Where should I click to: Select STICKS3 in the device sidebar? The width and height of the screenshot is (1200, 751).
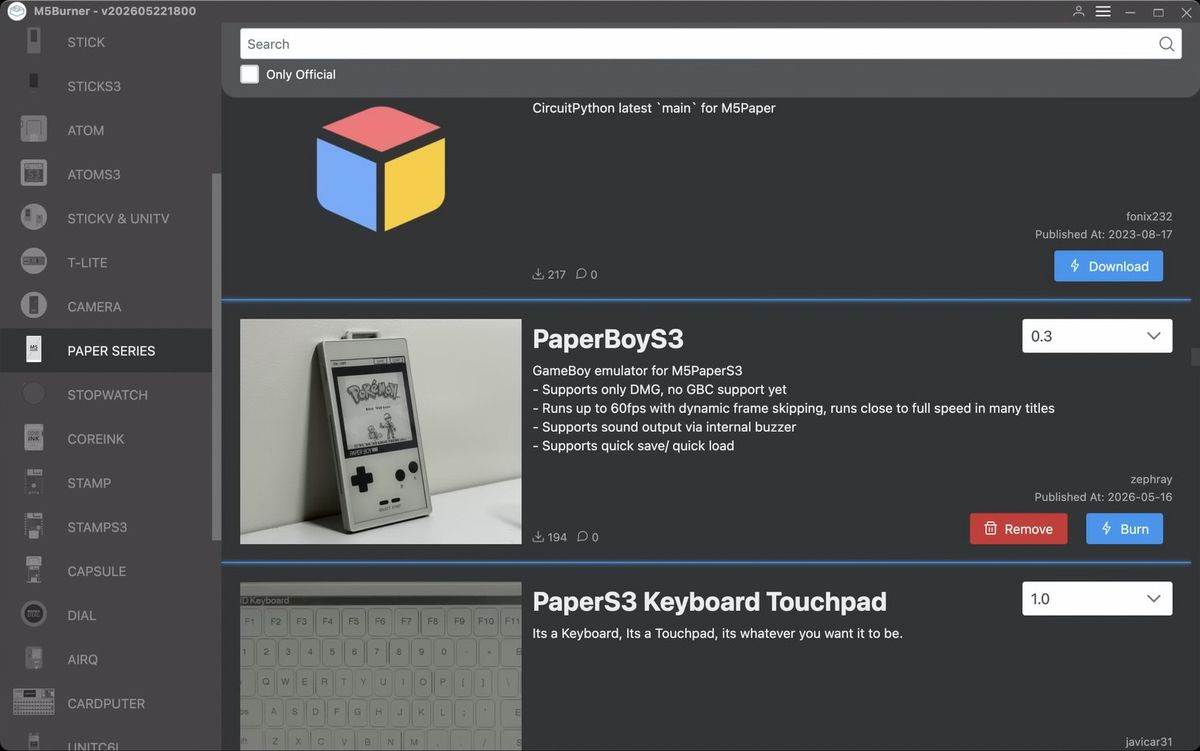click(x=106, y=86)
